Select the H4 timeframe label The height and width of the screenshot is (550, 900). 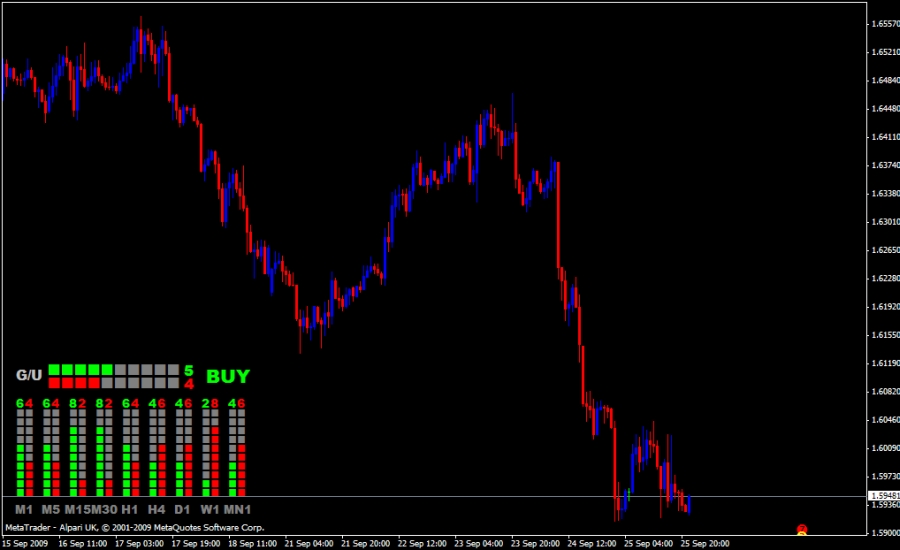tap(156, 508)
